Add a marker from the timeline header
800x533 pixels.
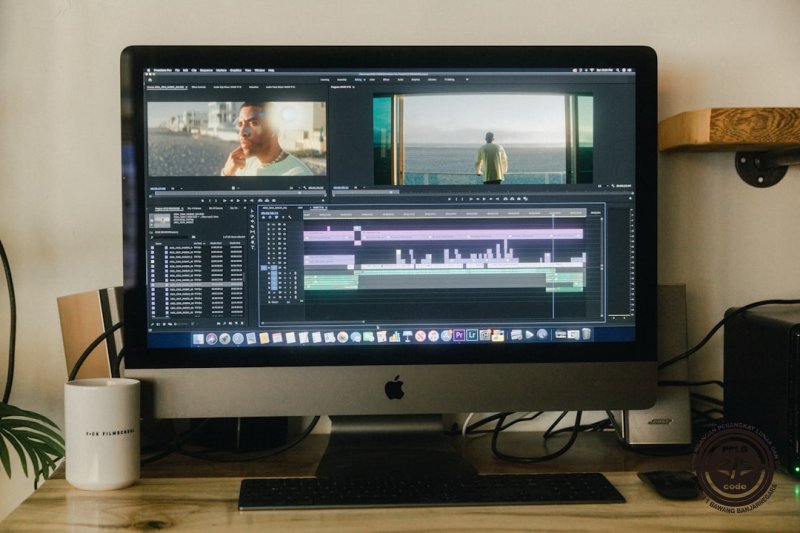pyautogui.click(x=283, y=217)
